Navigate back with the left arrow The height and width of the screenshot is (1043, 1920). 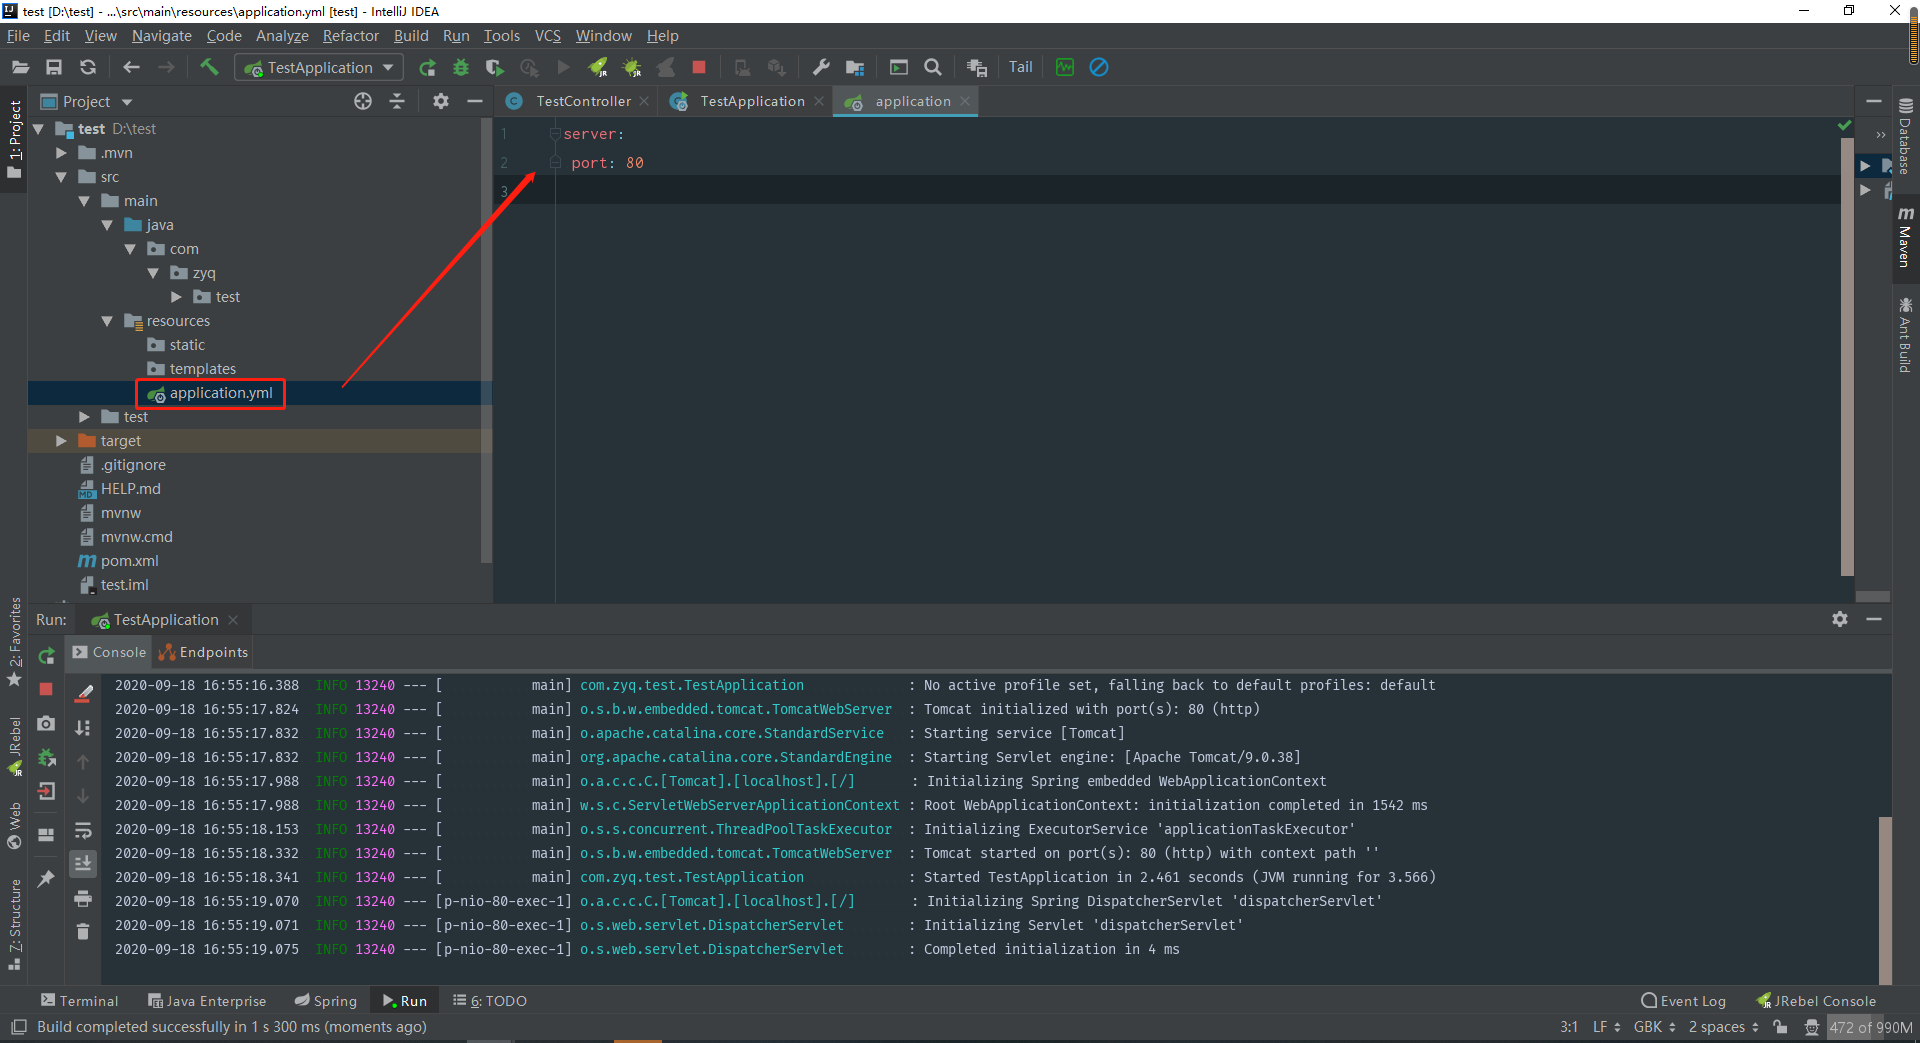click(131, 67)
